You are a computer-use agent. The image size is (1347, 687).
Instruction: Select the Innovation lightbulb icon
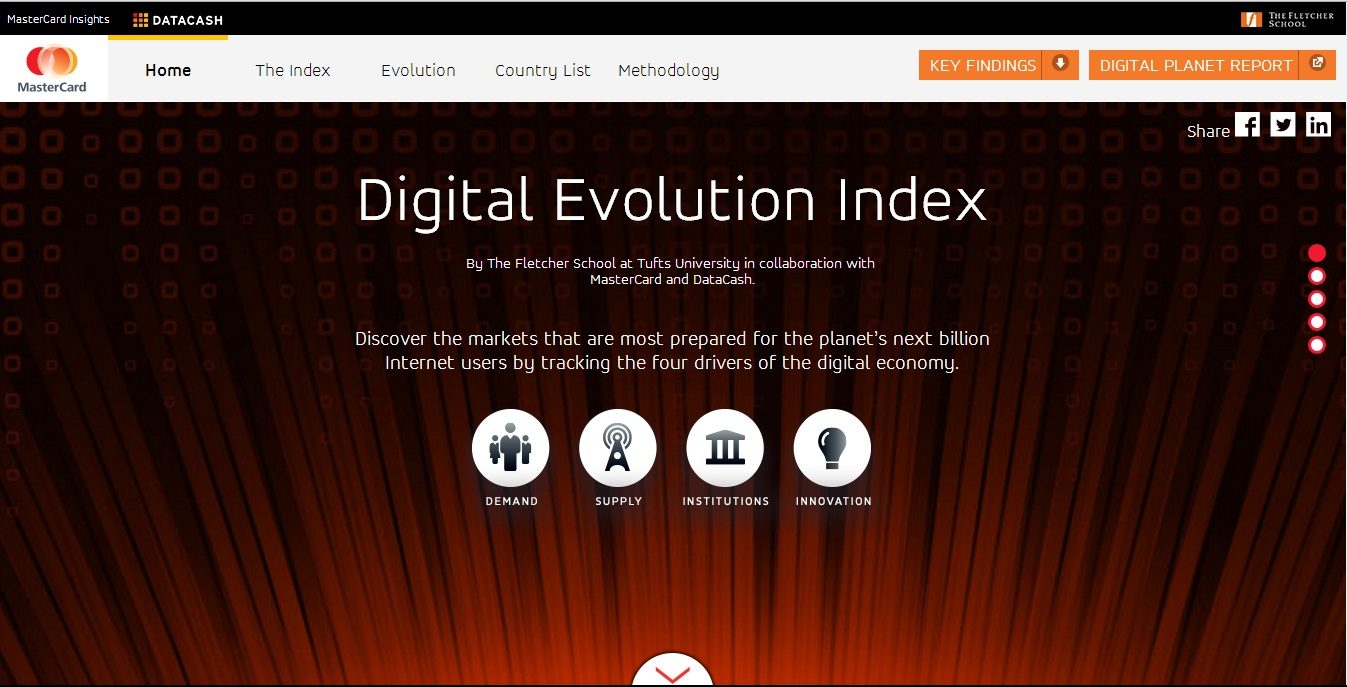[x=832, y=448]
